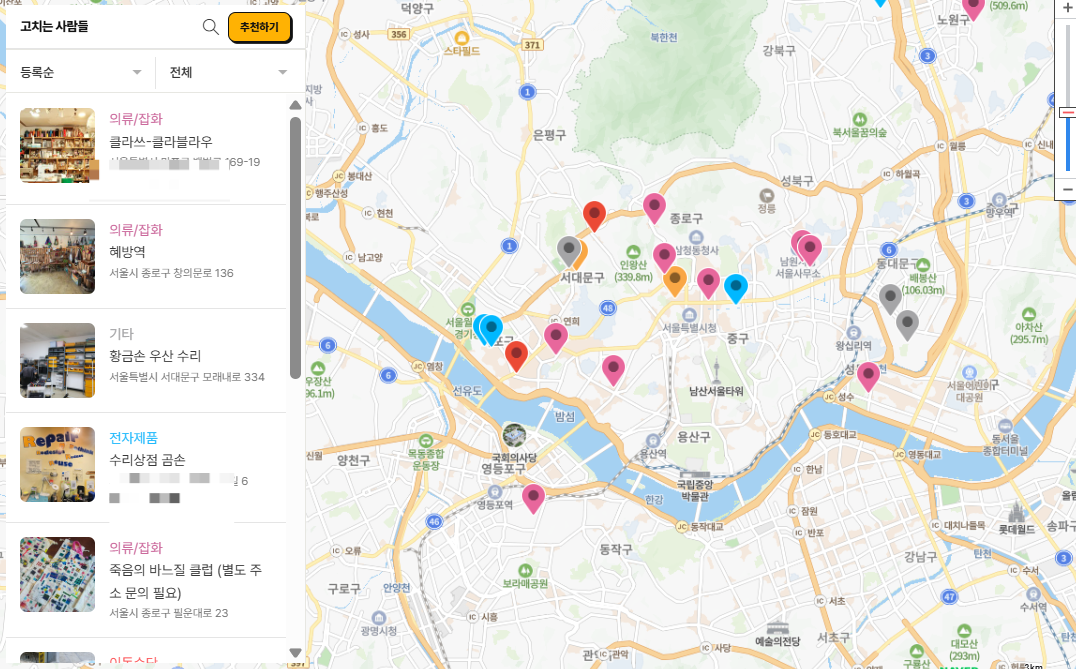Click the 국립중앙박물관 landmark icon
1076x669 pixels.
point(695,474)
